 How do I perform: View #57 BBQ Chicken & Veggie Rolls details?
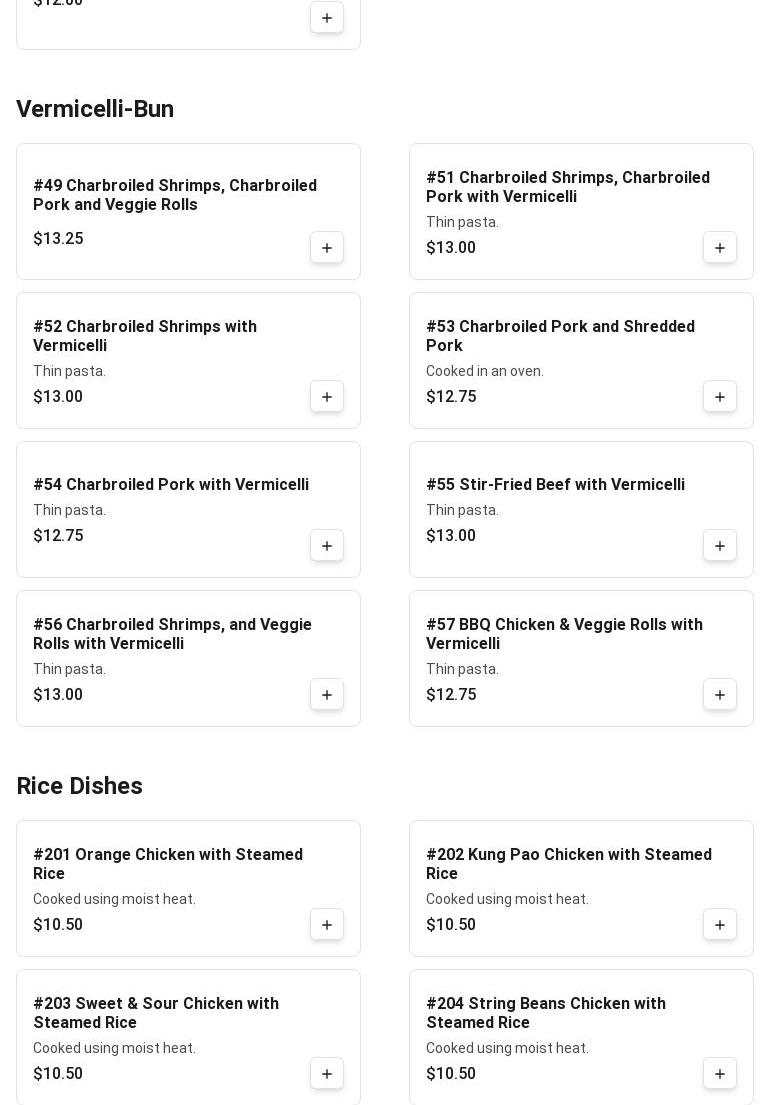564,634
